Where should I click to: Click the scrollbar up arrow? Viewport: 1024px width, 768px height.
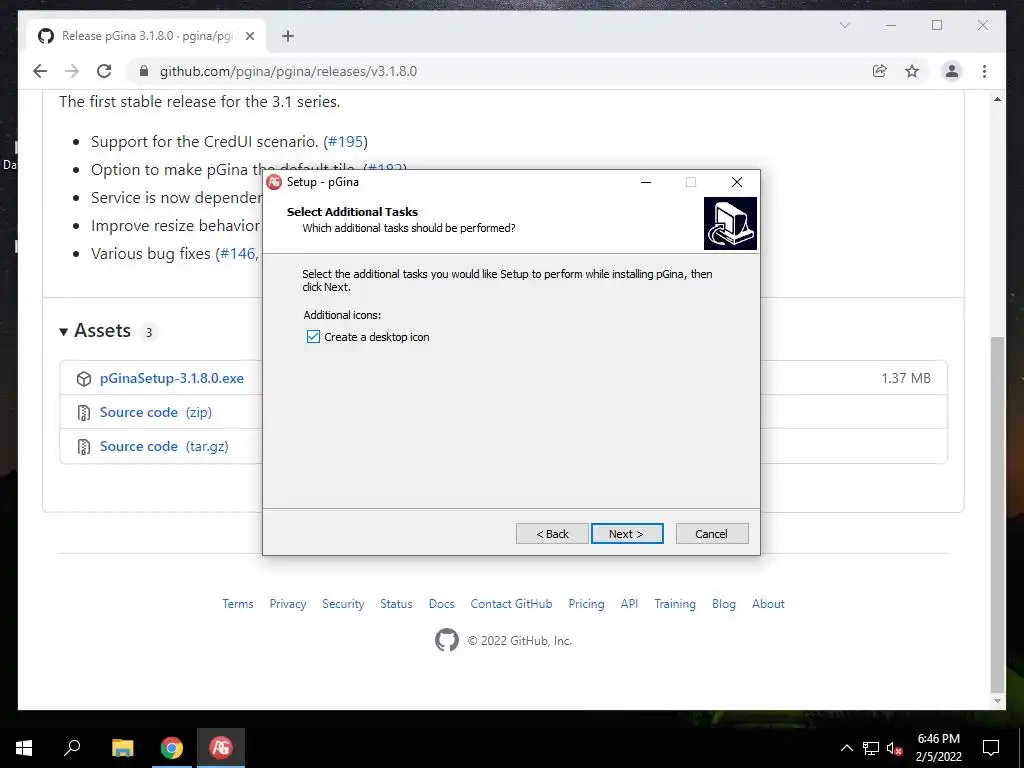[x=997, y=99]
